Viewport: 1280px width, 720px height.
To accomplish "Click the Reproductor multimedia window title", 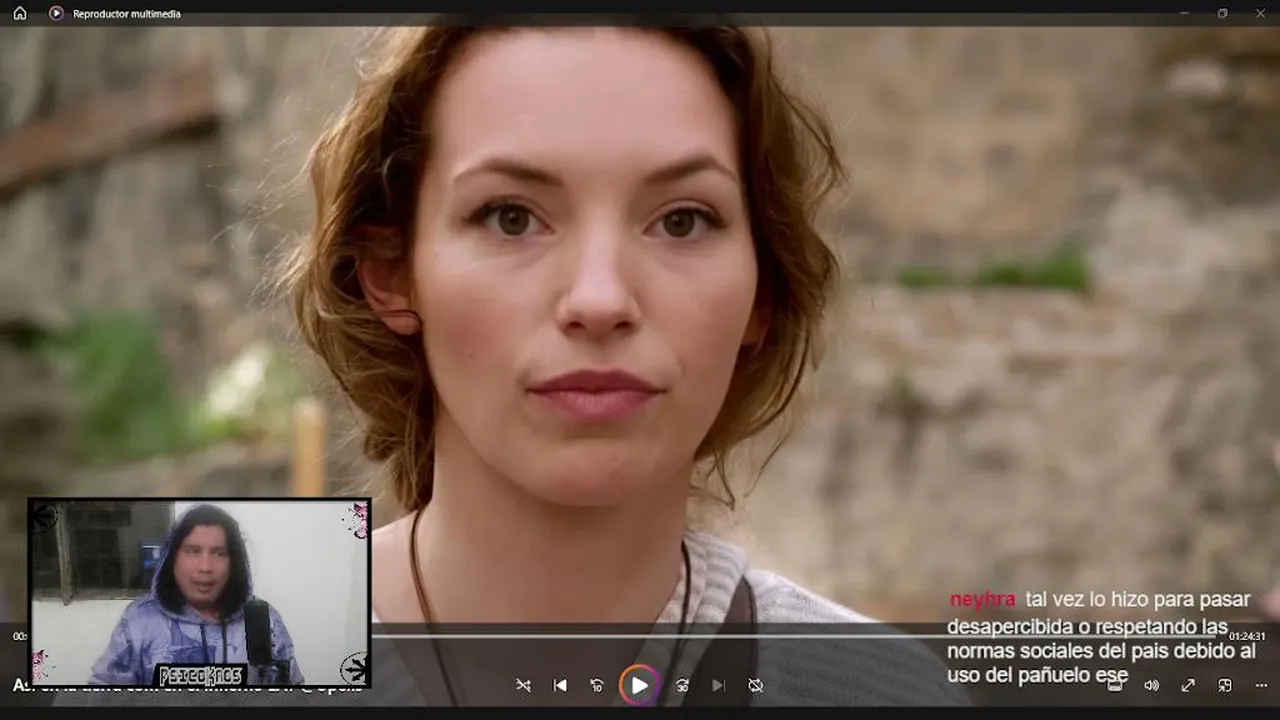I will click(127, 14).
